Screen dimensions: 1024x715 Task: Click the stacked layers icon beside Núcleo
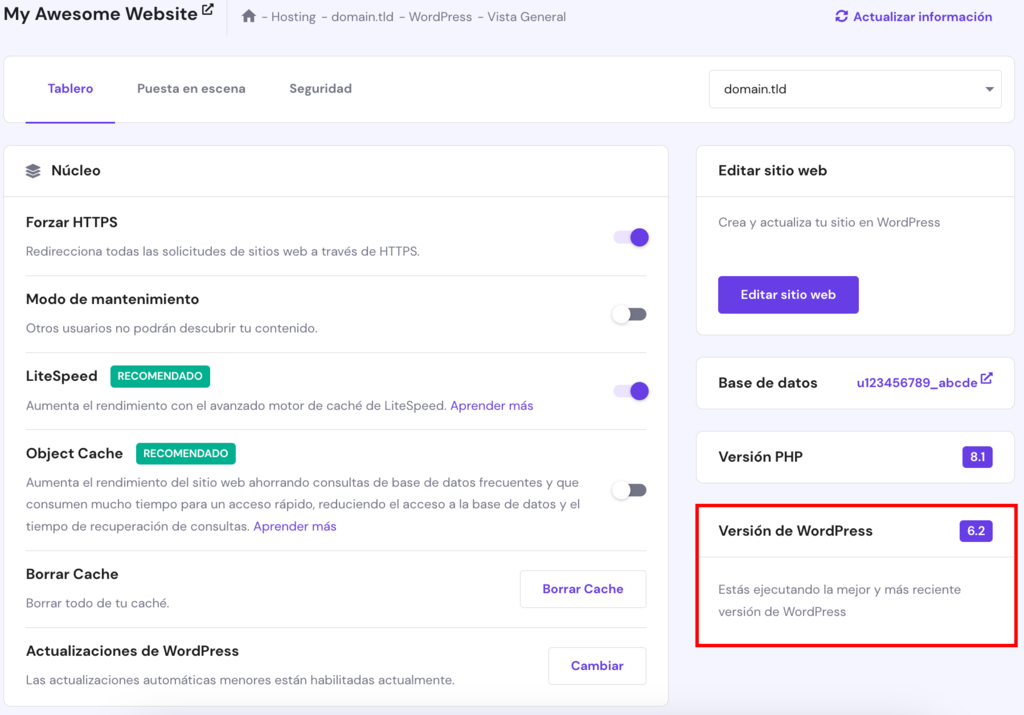coord(33,170)
